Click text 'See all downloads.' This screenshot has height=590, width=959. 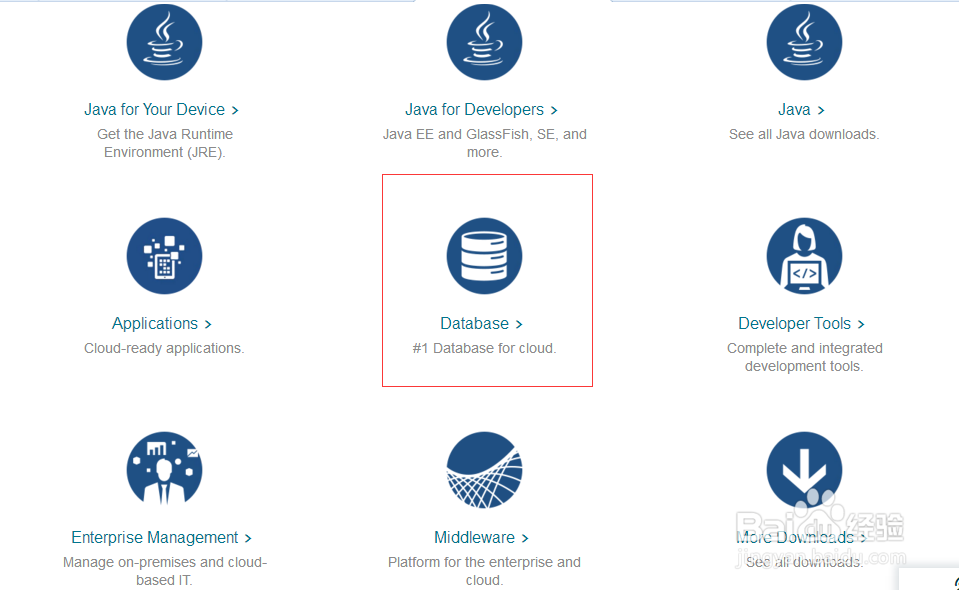tap(804, 562)
